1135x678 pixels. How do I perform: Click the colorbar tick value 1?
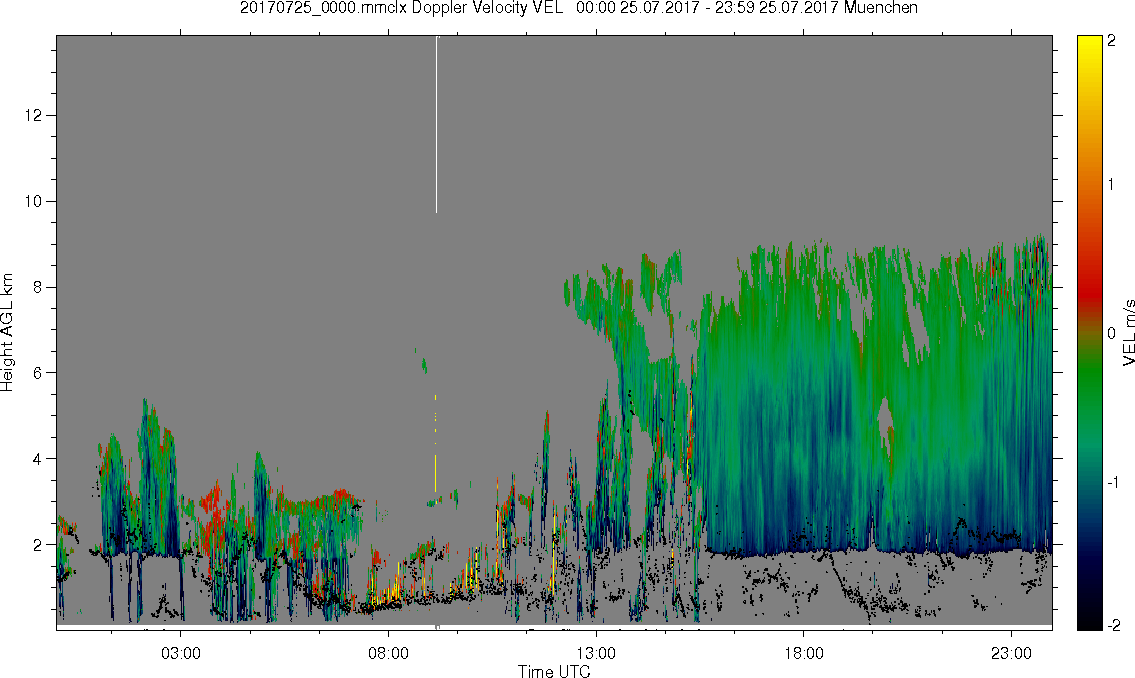1112,185
